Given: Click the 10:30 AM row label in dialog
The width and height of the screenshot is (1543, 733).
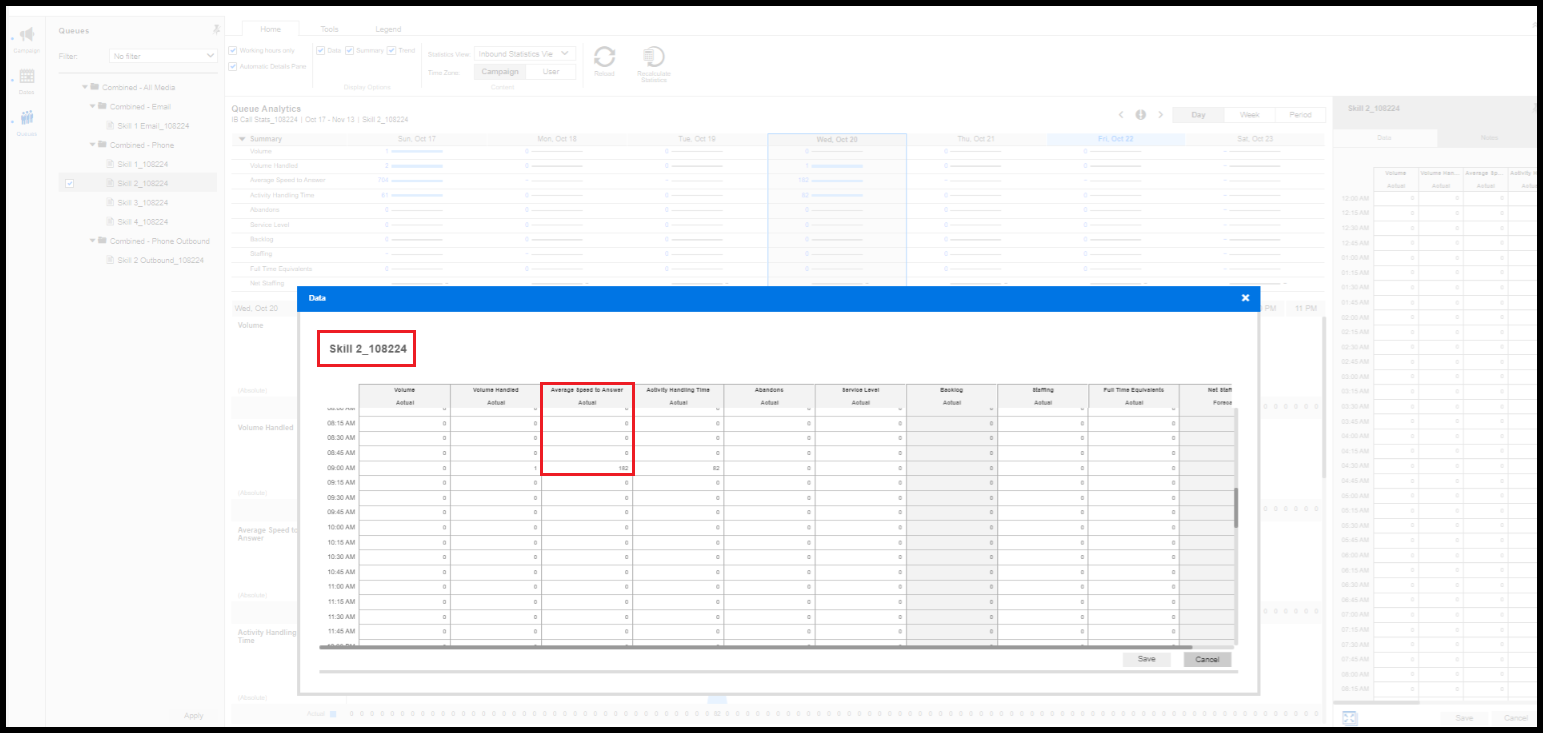Looking at the screenshot, I should tap(341, 557).
